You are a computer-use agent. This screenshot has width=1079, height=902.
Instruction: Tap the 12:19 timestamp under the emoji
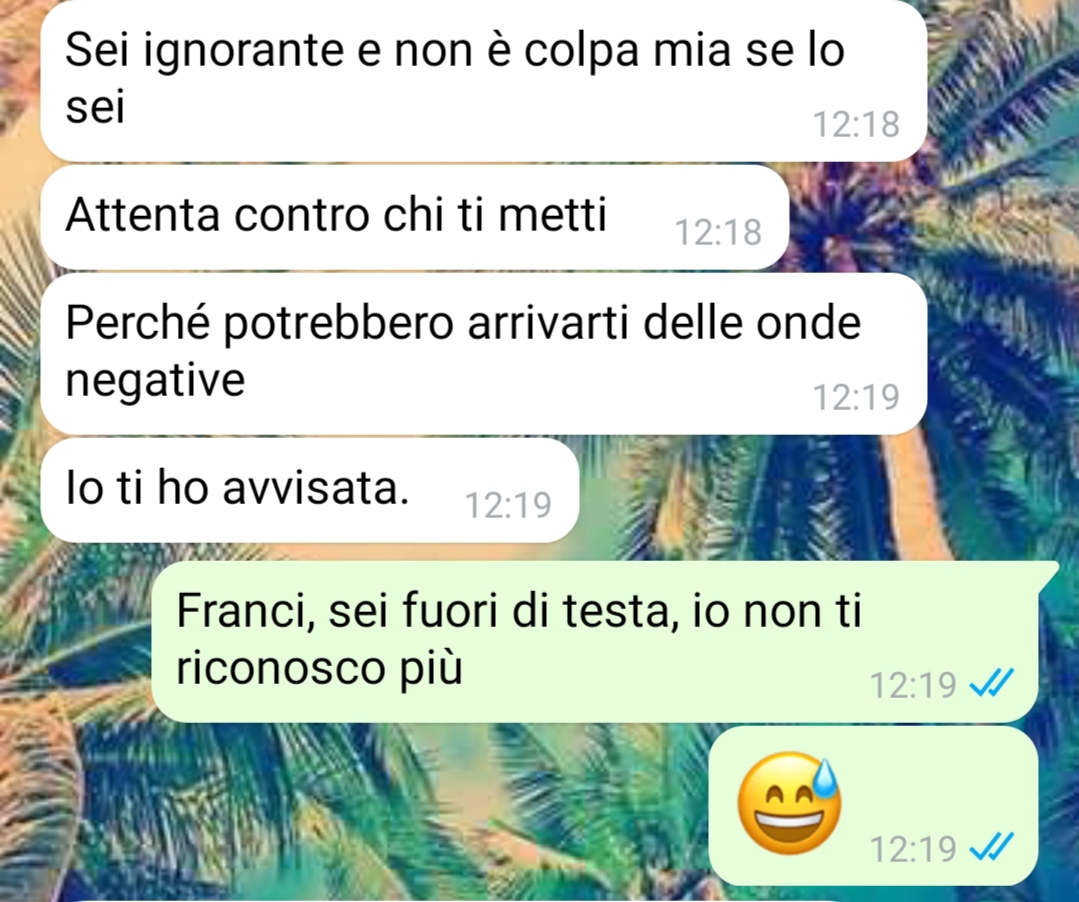click(913, 848)
